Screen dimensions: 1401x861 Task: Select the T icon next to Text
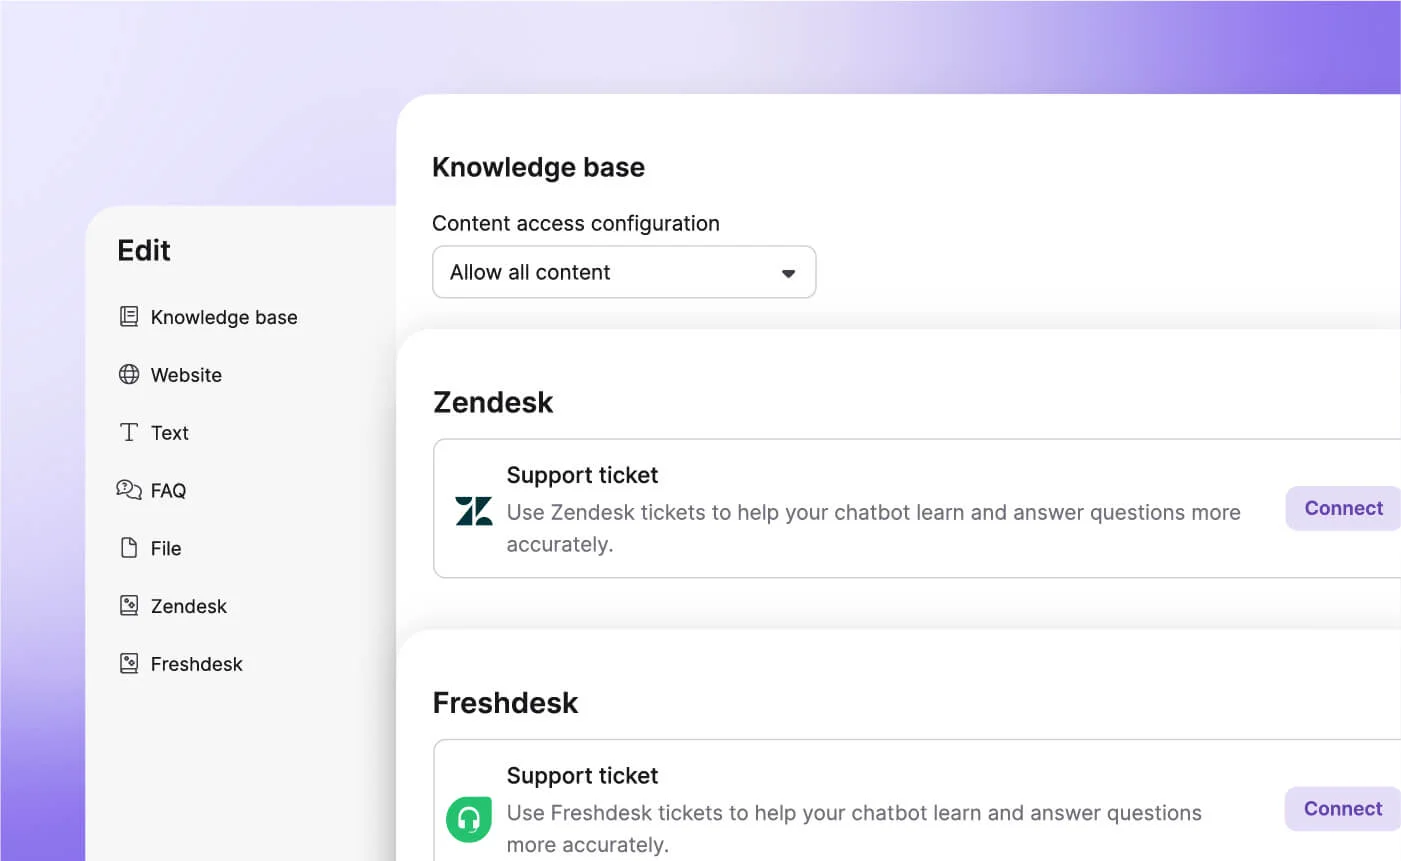click(129, 432)
